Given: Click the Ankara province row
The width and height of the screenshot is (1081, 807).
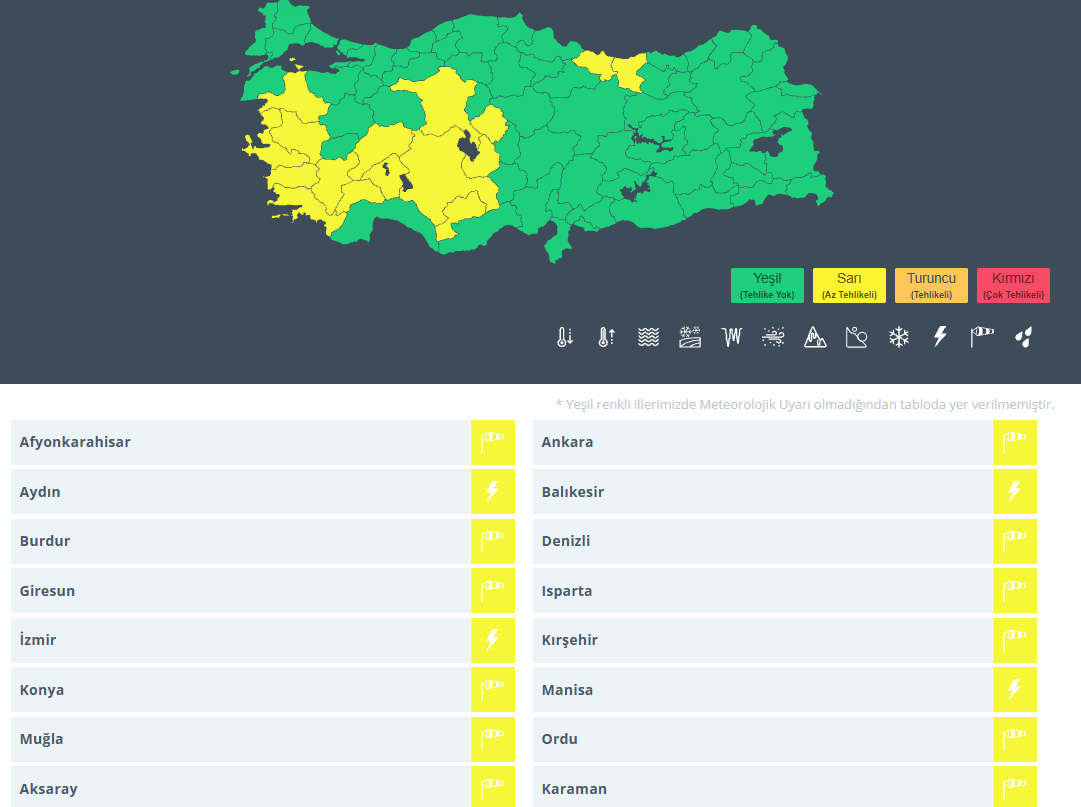Looking at the screenshot, I should point(762,442).
